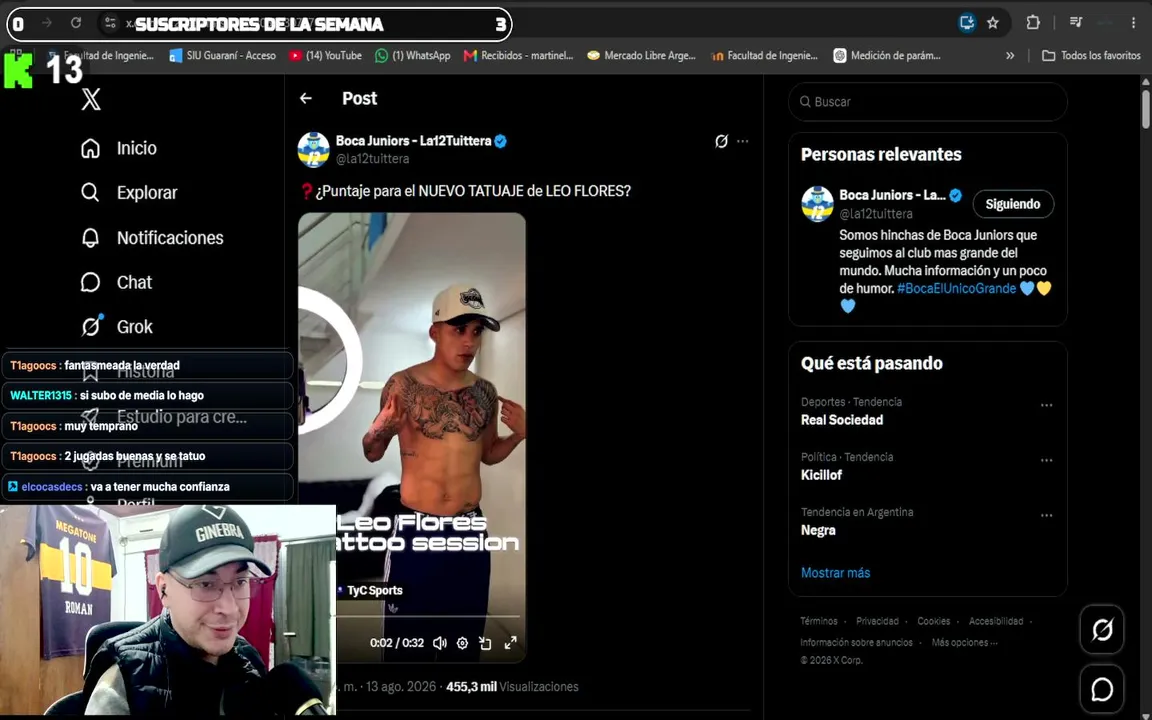
Task: Click the home icon beside Inicio
Action: click(x=90, y=148)
